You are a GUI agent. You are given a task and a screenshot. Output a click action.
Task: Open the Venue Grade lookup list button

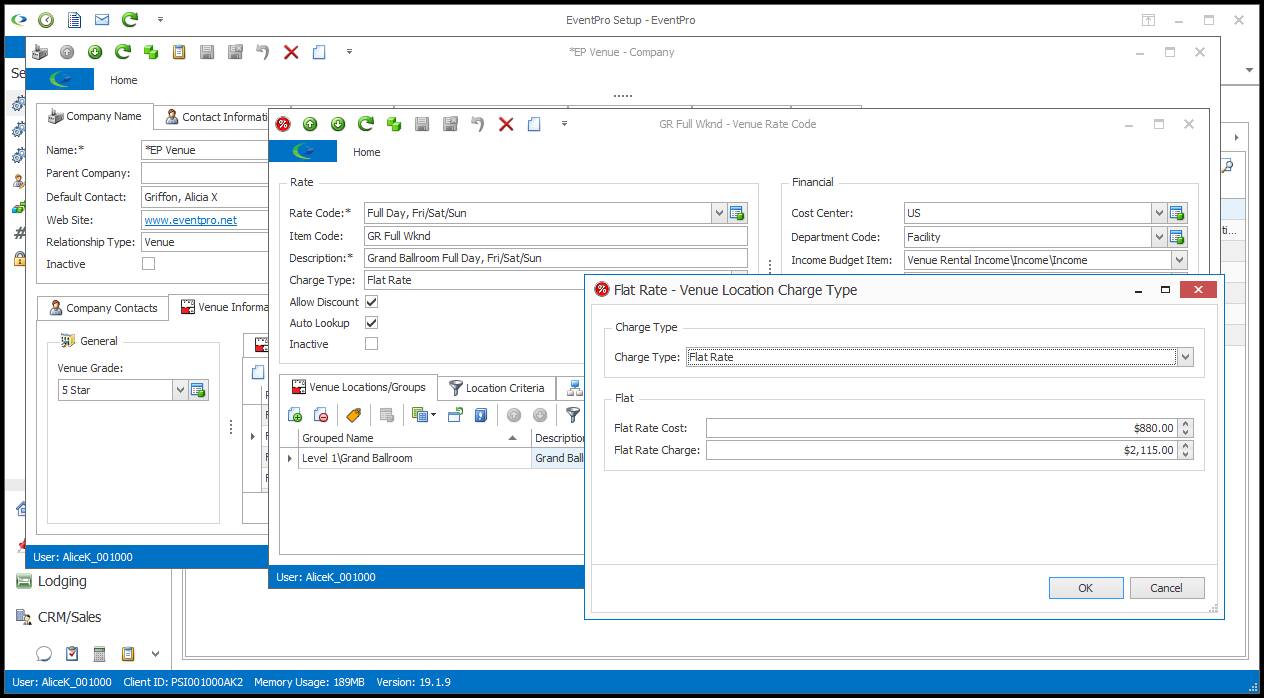198,390
